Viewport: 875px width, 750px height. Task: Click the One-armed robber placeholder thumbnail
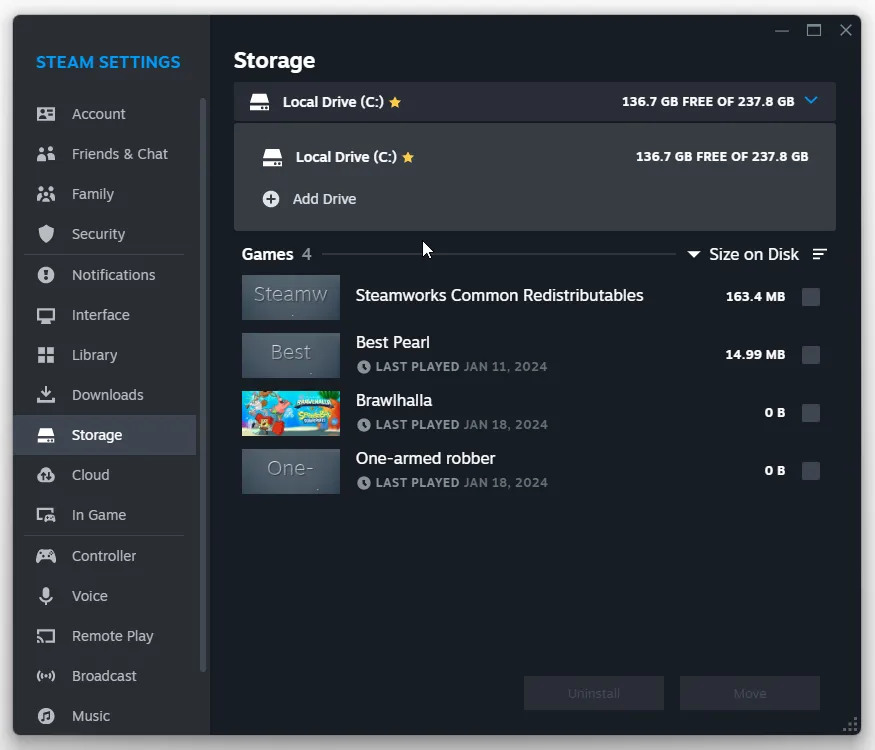(x=291, y=472)
